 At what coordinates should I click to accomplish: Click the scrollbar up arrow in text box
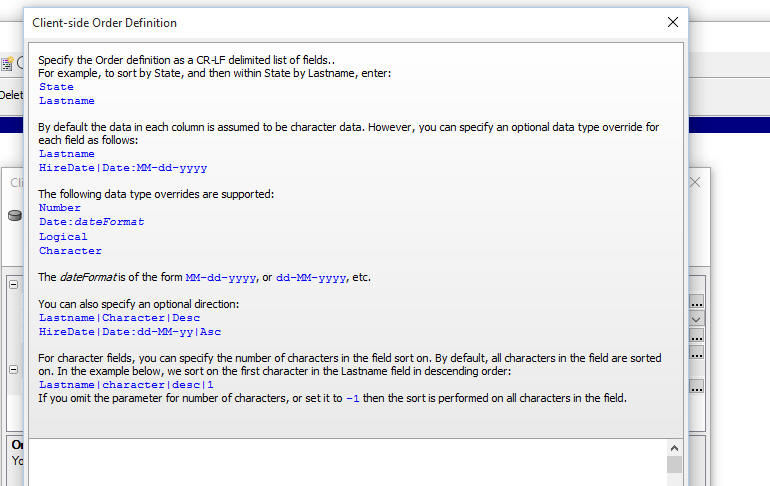tap(674, 448)
